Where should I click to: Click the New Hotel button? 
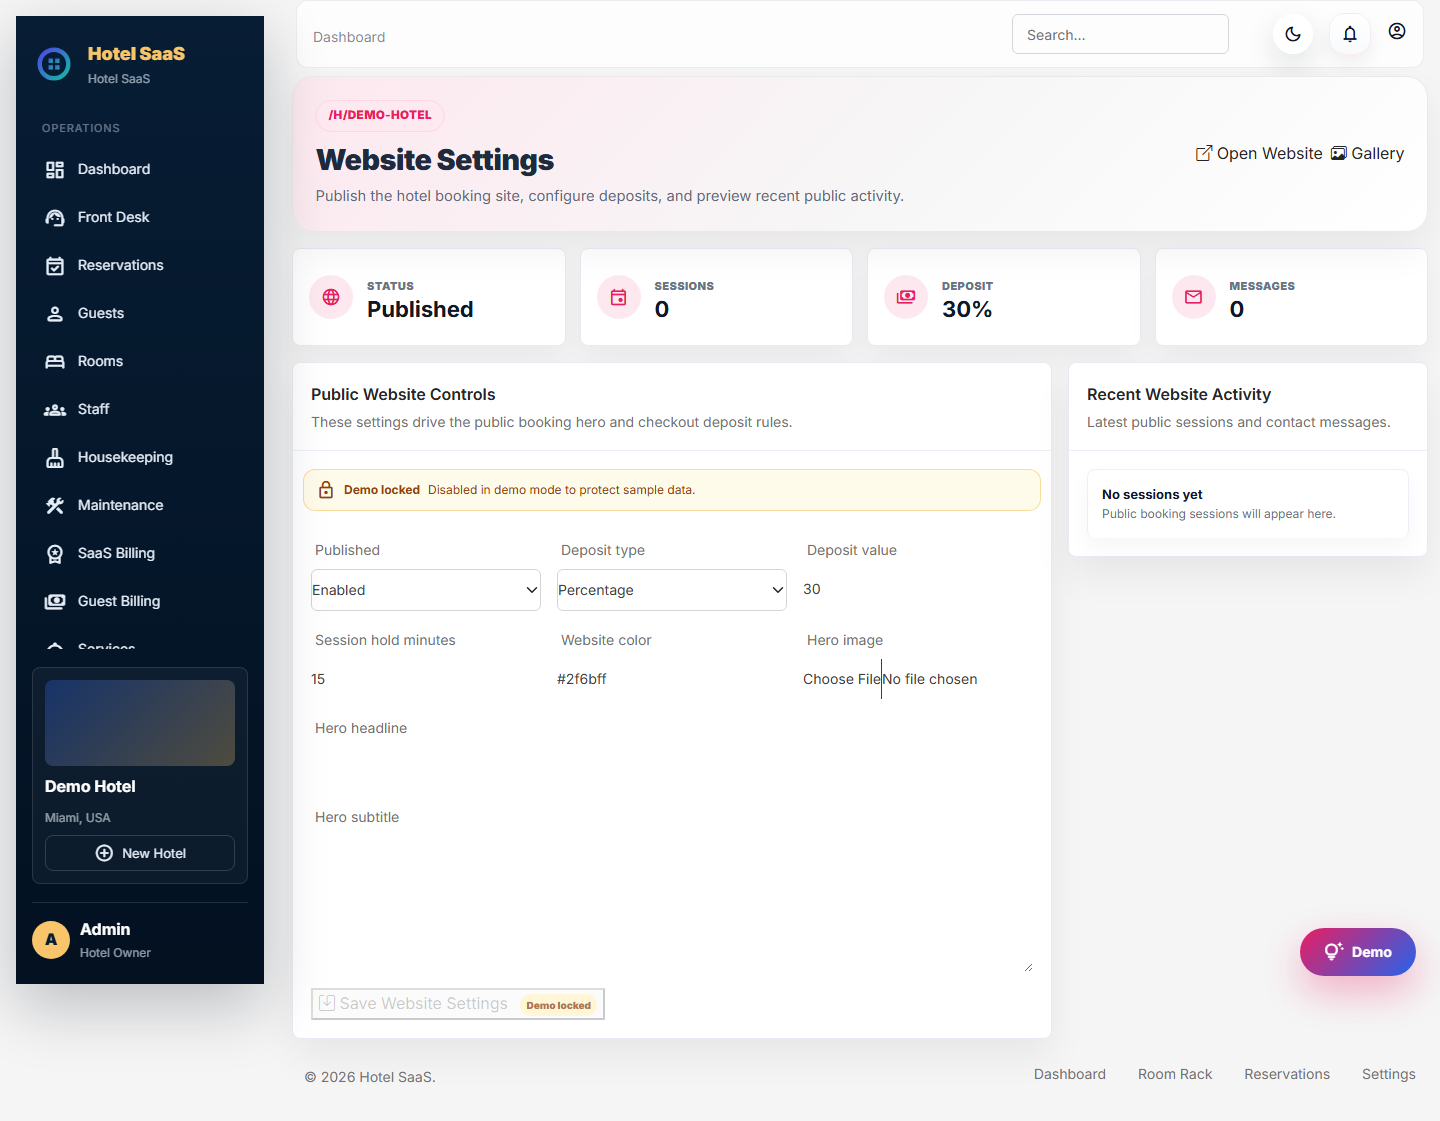pos(140,853)
